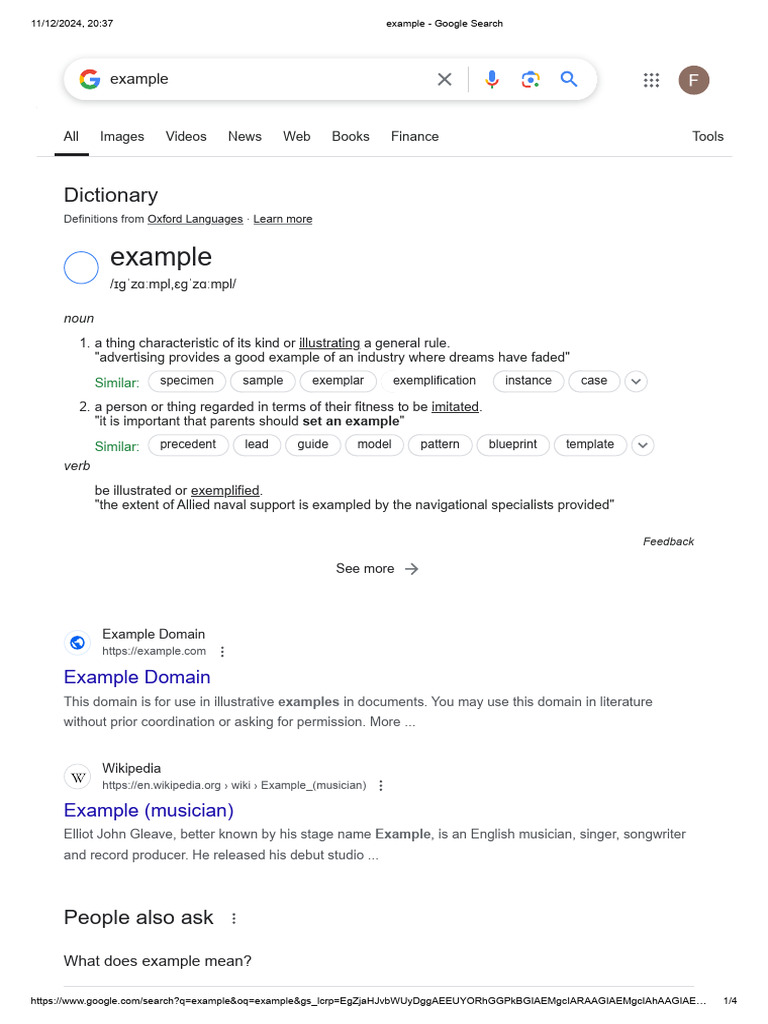Click the blue magnifier search icon
Image resolution: width=768 pixels, height=1024 pixels.
(x=569, y=80)
